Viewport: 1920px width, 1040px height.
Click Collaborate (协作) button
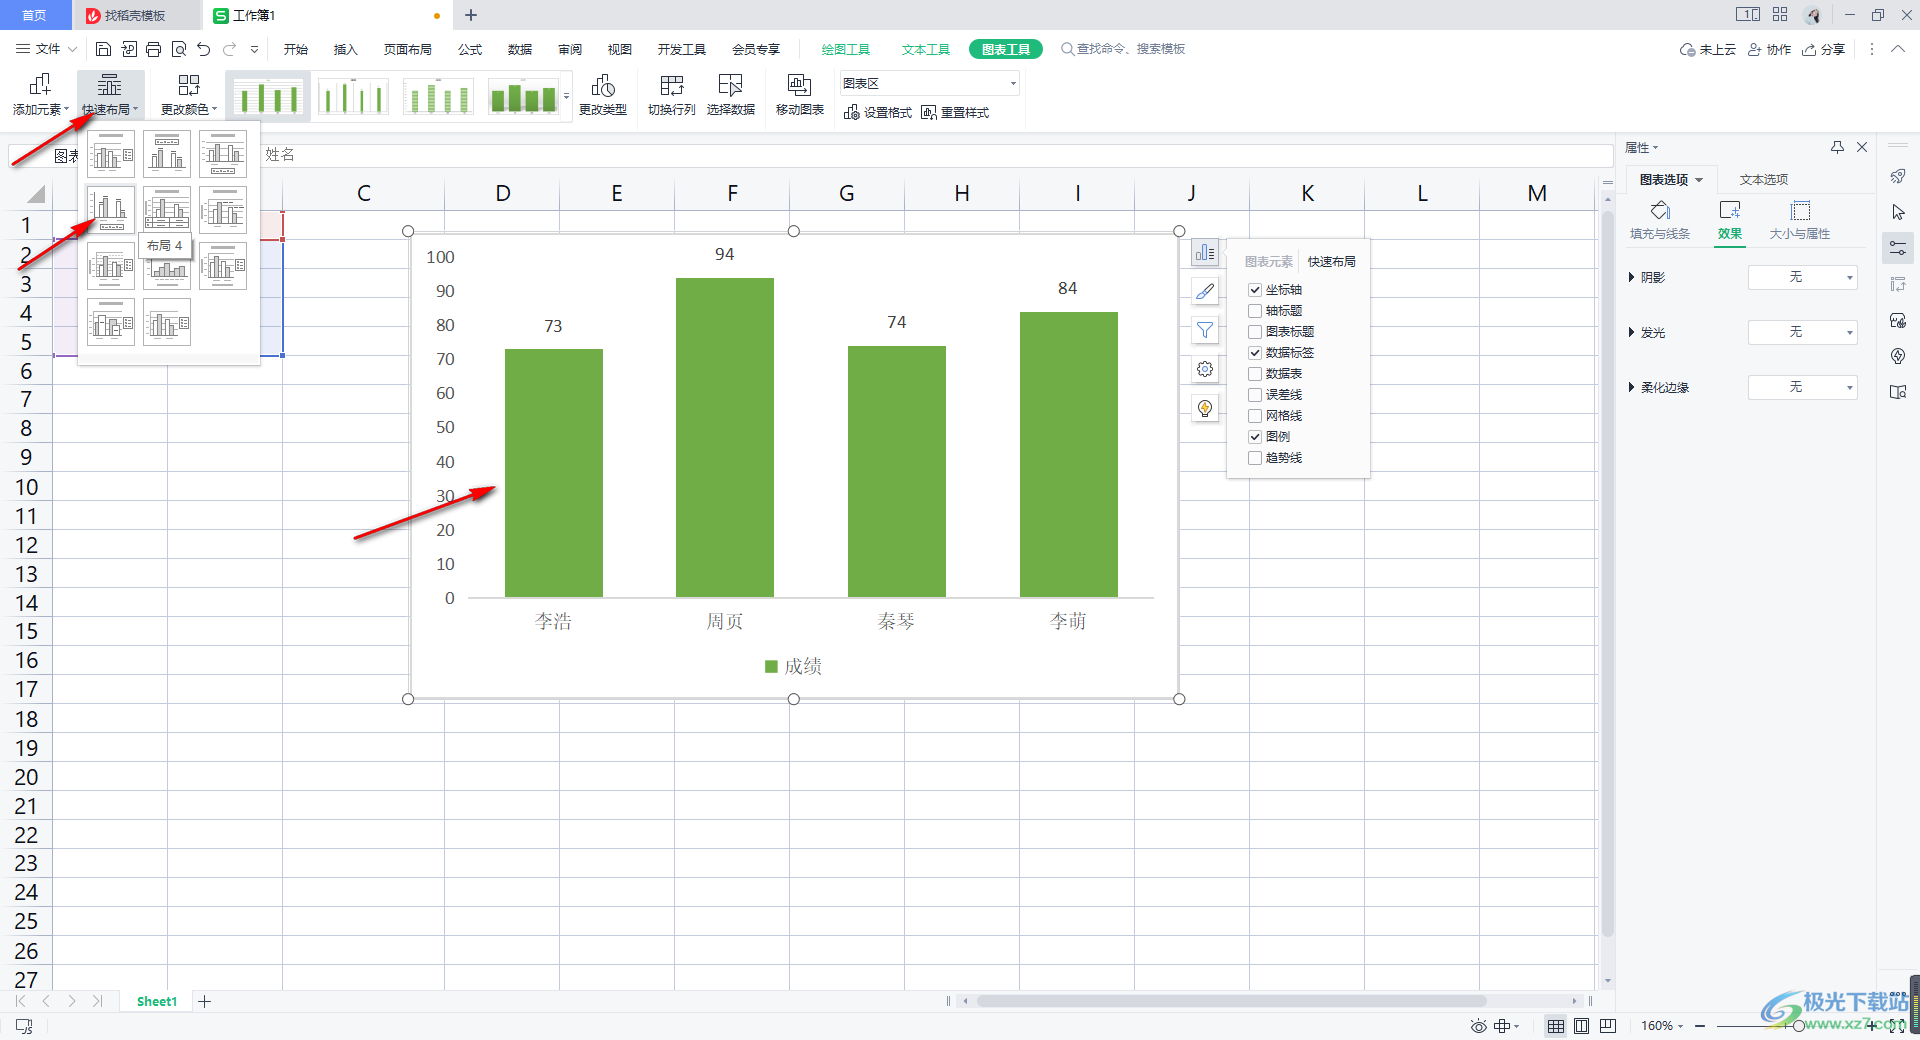click(x=1769, y=49)
